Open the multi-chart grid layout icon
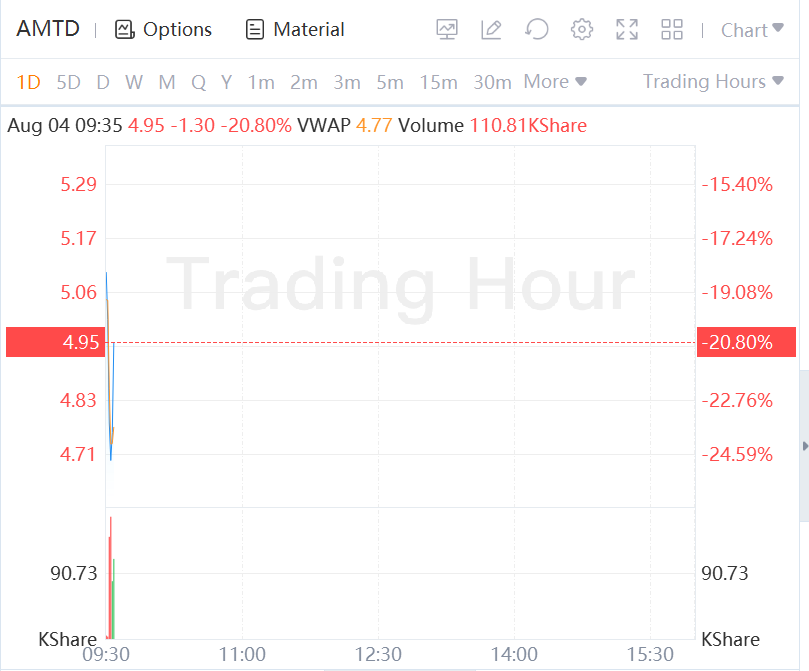Screen dimensions: 809x671 [x=672, y=30]
